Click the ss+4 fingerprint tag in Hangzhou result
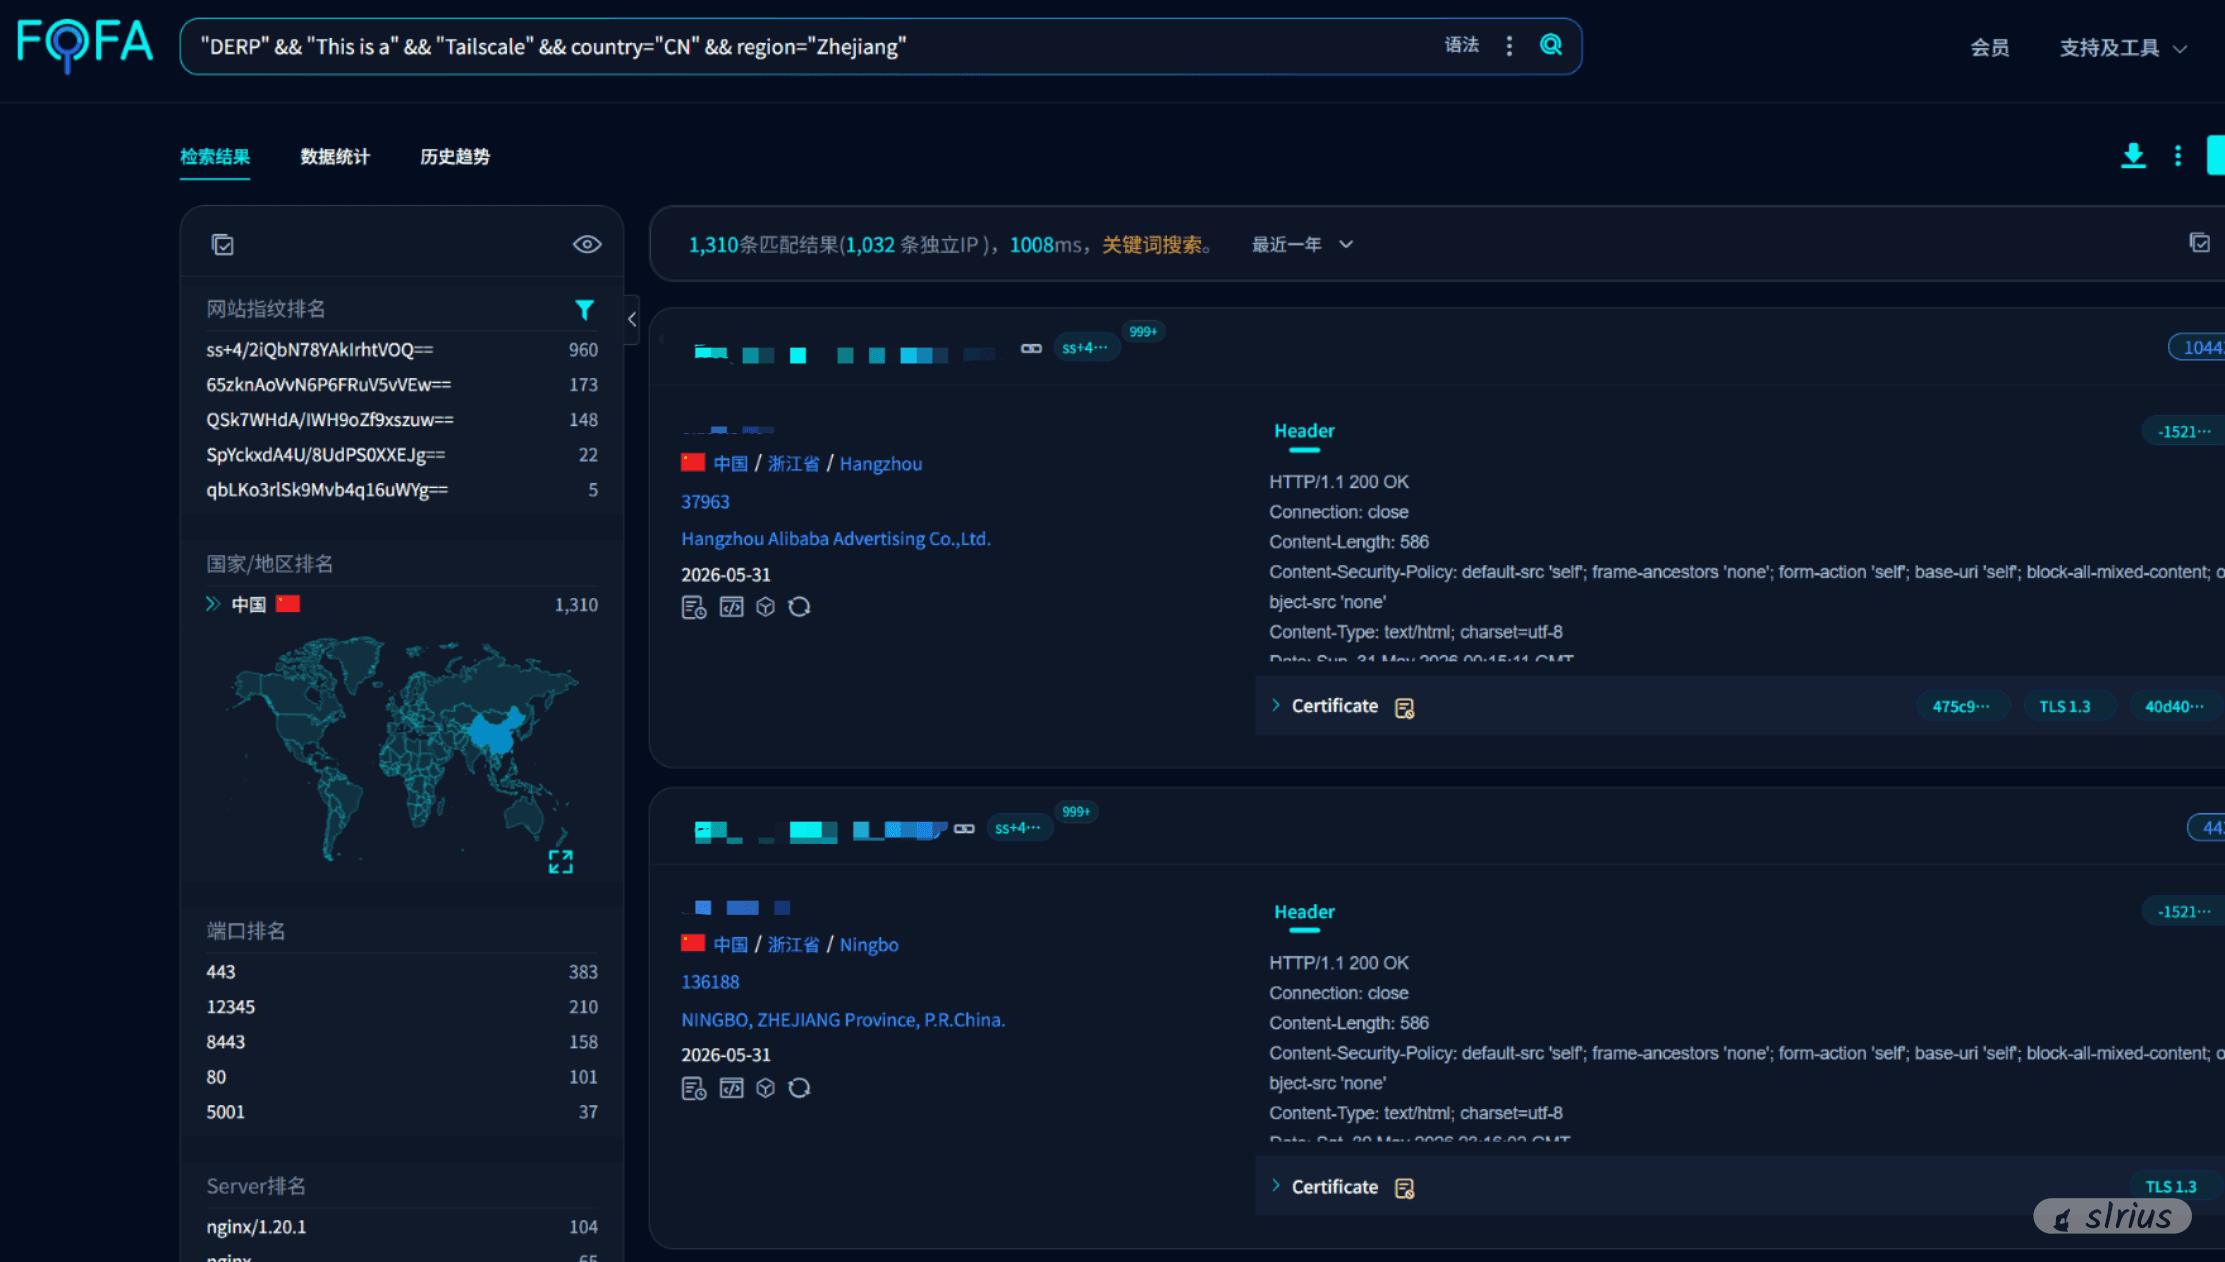 click(1085, 348)
